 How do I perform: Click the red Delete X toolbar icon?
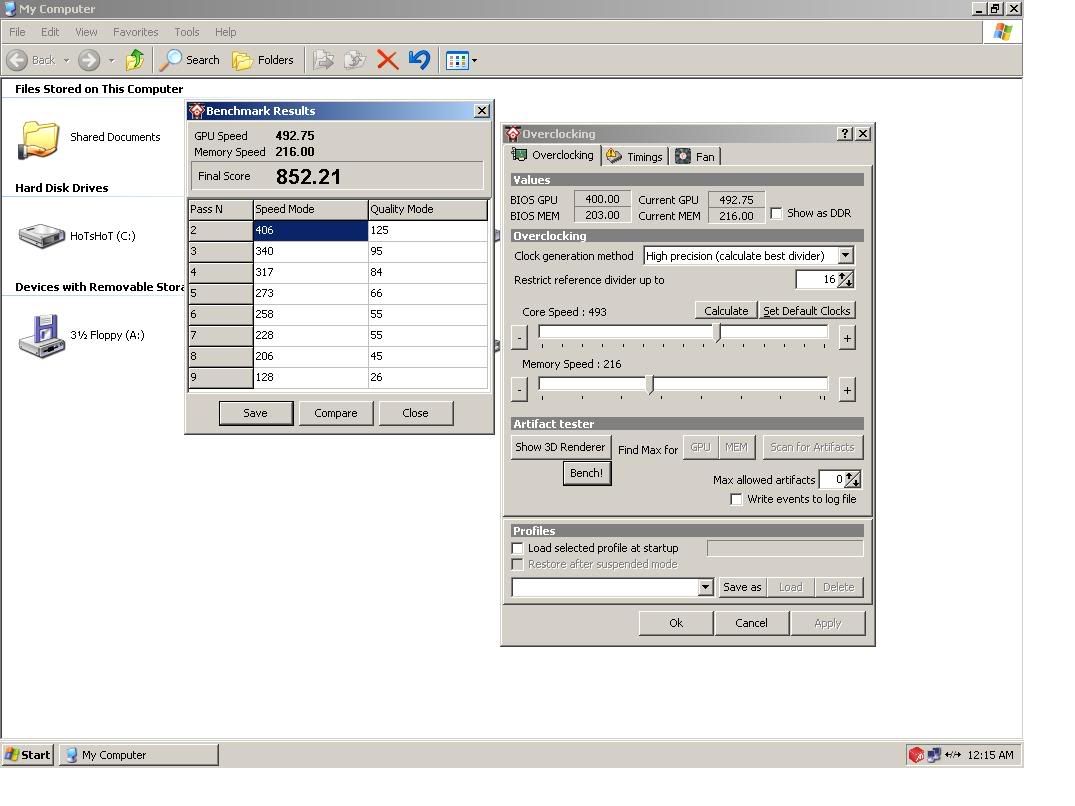click(x=387, y=60)
